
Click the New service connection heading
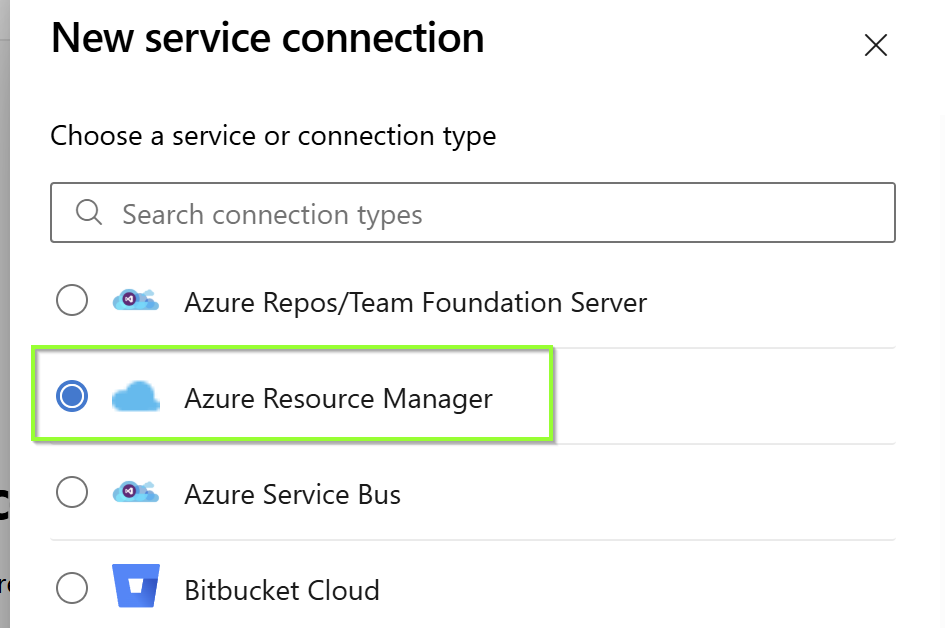pyautogui.click(x=267, y=39)
